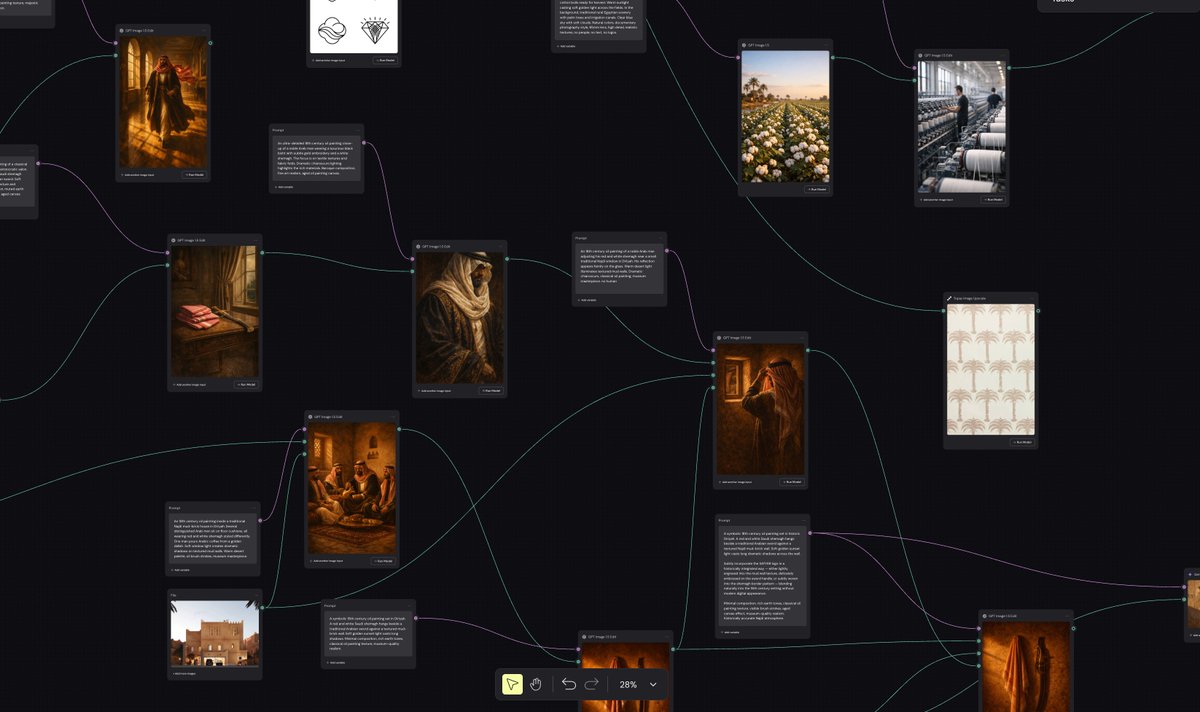Add another image input to seated men node
The width and height of the screenshot is (1200, 712).
[326, 561]
